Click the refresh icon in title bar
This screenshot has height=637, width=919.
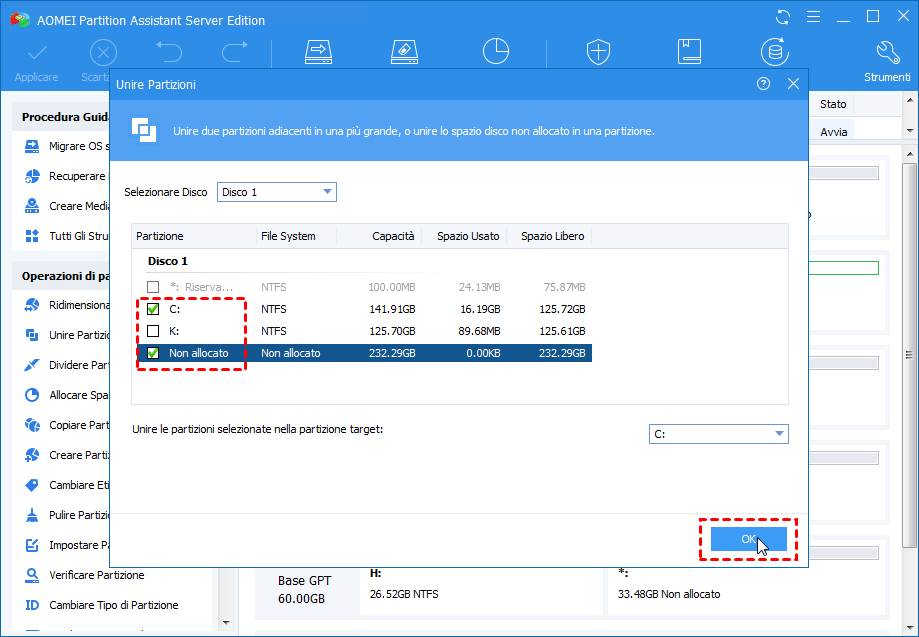tap(782, 17)
